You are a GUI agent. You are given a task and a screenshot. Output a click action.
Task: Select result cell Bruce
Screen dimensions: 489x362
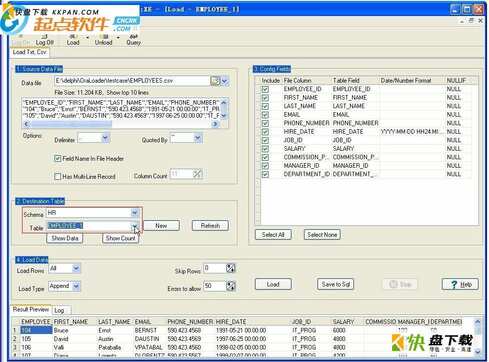point(75,330)
